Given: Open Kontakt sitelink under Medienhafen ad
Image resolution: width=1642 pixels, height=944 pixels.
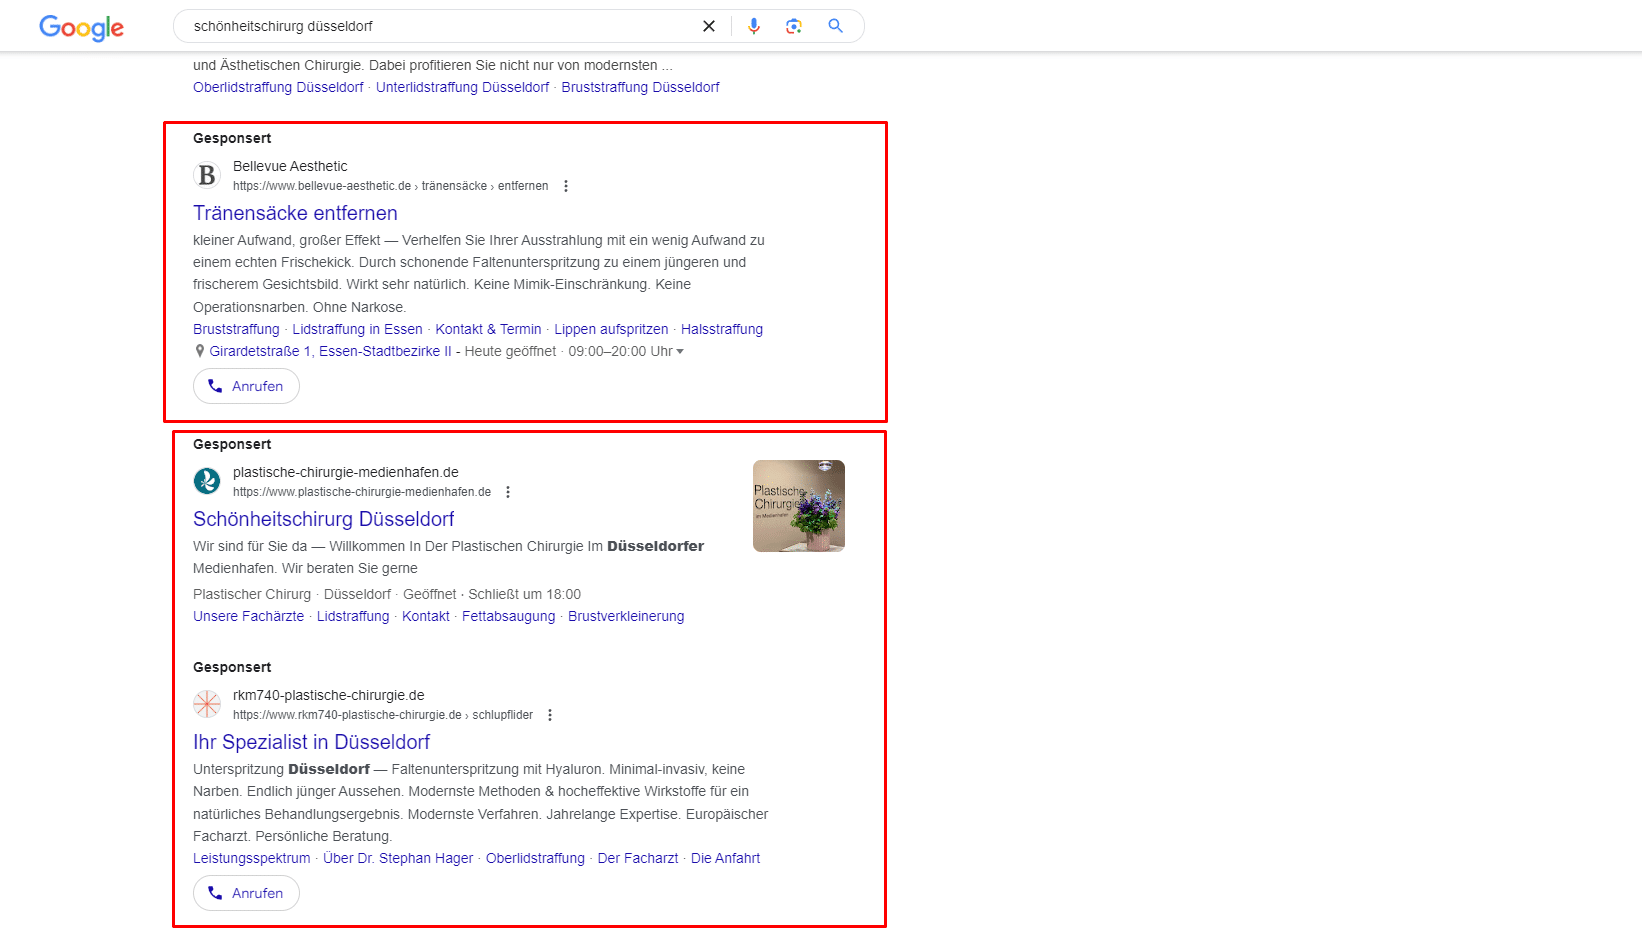Looking at the screenshot, I should click(426, 616).
